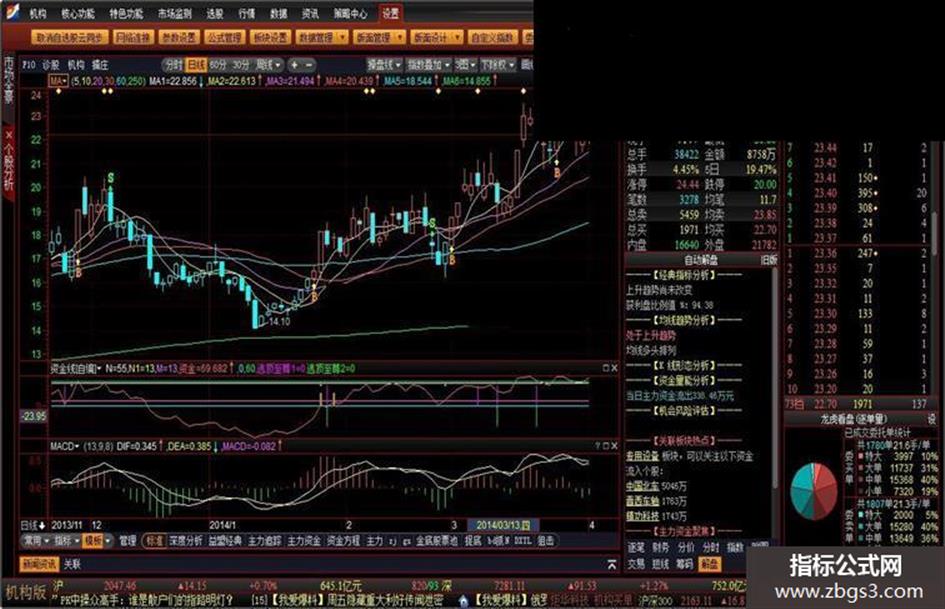Select the 金底脉要地 template
The width and height of the screenshot is (945, 609).
[x=437, y=541]
